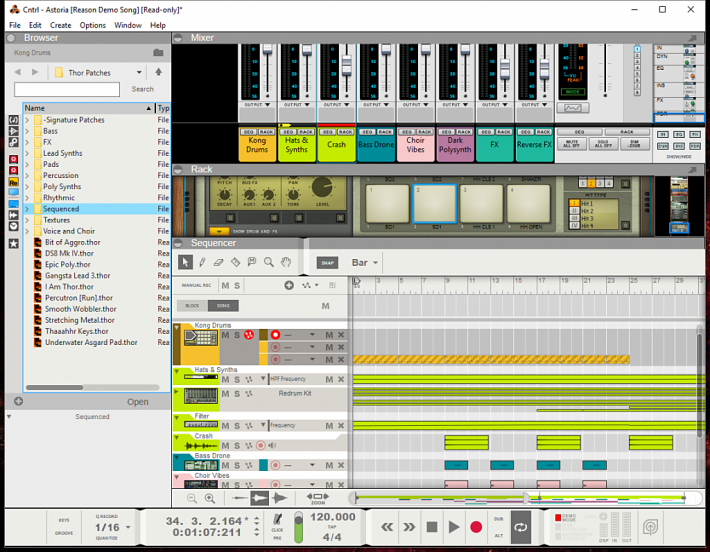The image size is (710, 552).
Task: Click the red Record button
Action: coord(476,527)
